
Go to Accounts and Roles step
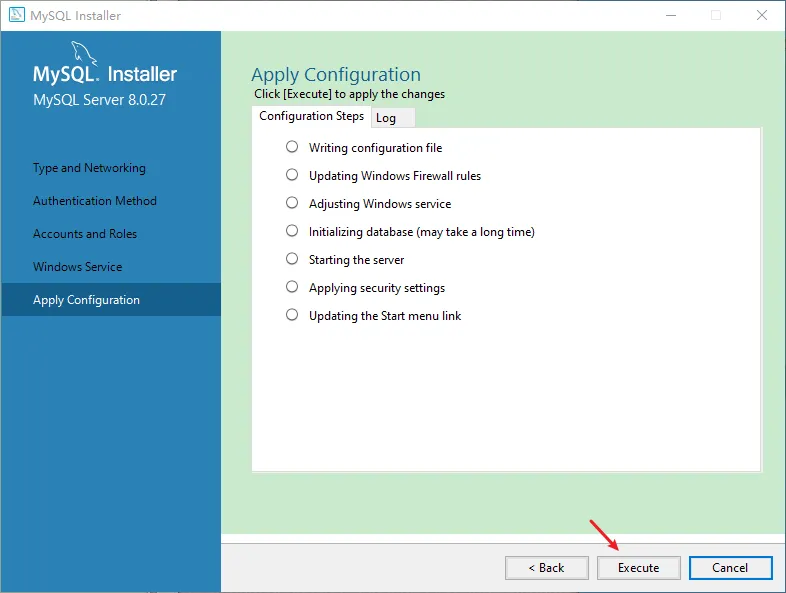point(85,234)
